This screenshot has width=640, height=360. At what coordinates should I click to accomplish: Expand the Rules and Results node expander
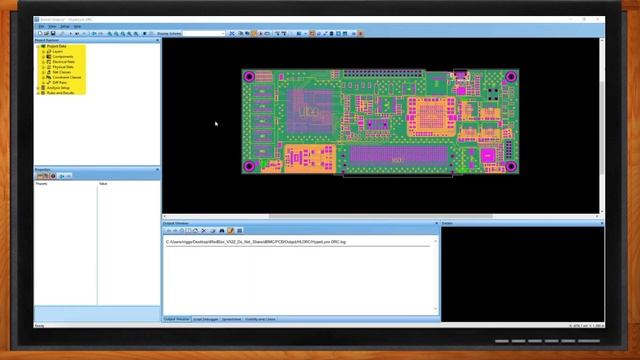point(38,93)
